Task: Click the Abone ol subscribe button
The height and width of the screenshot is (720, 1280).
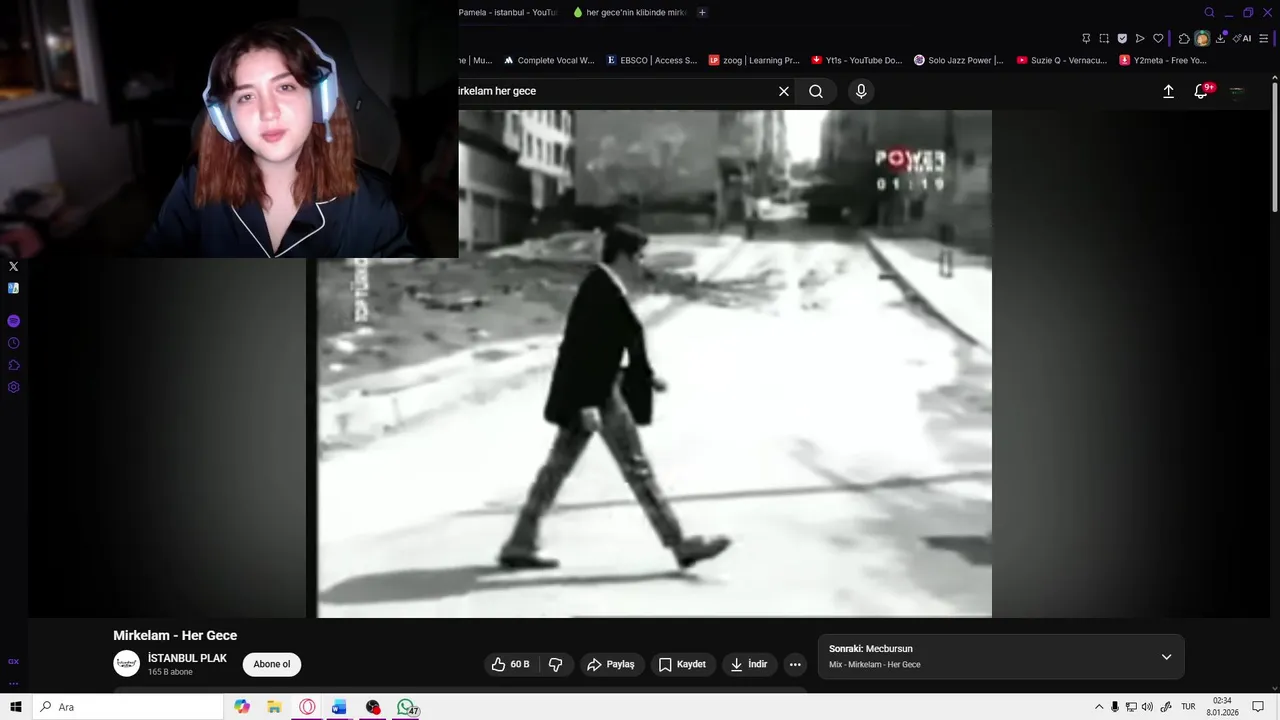Action: click(272, 664)
